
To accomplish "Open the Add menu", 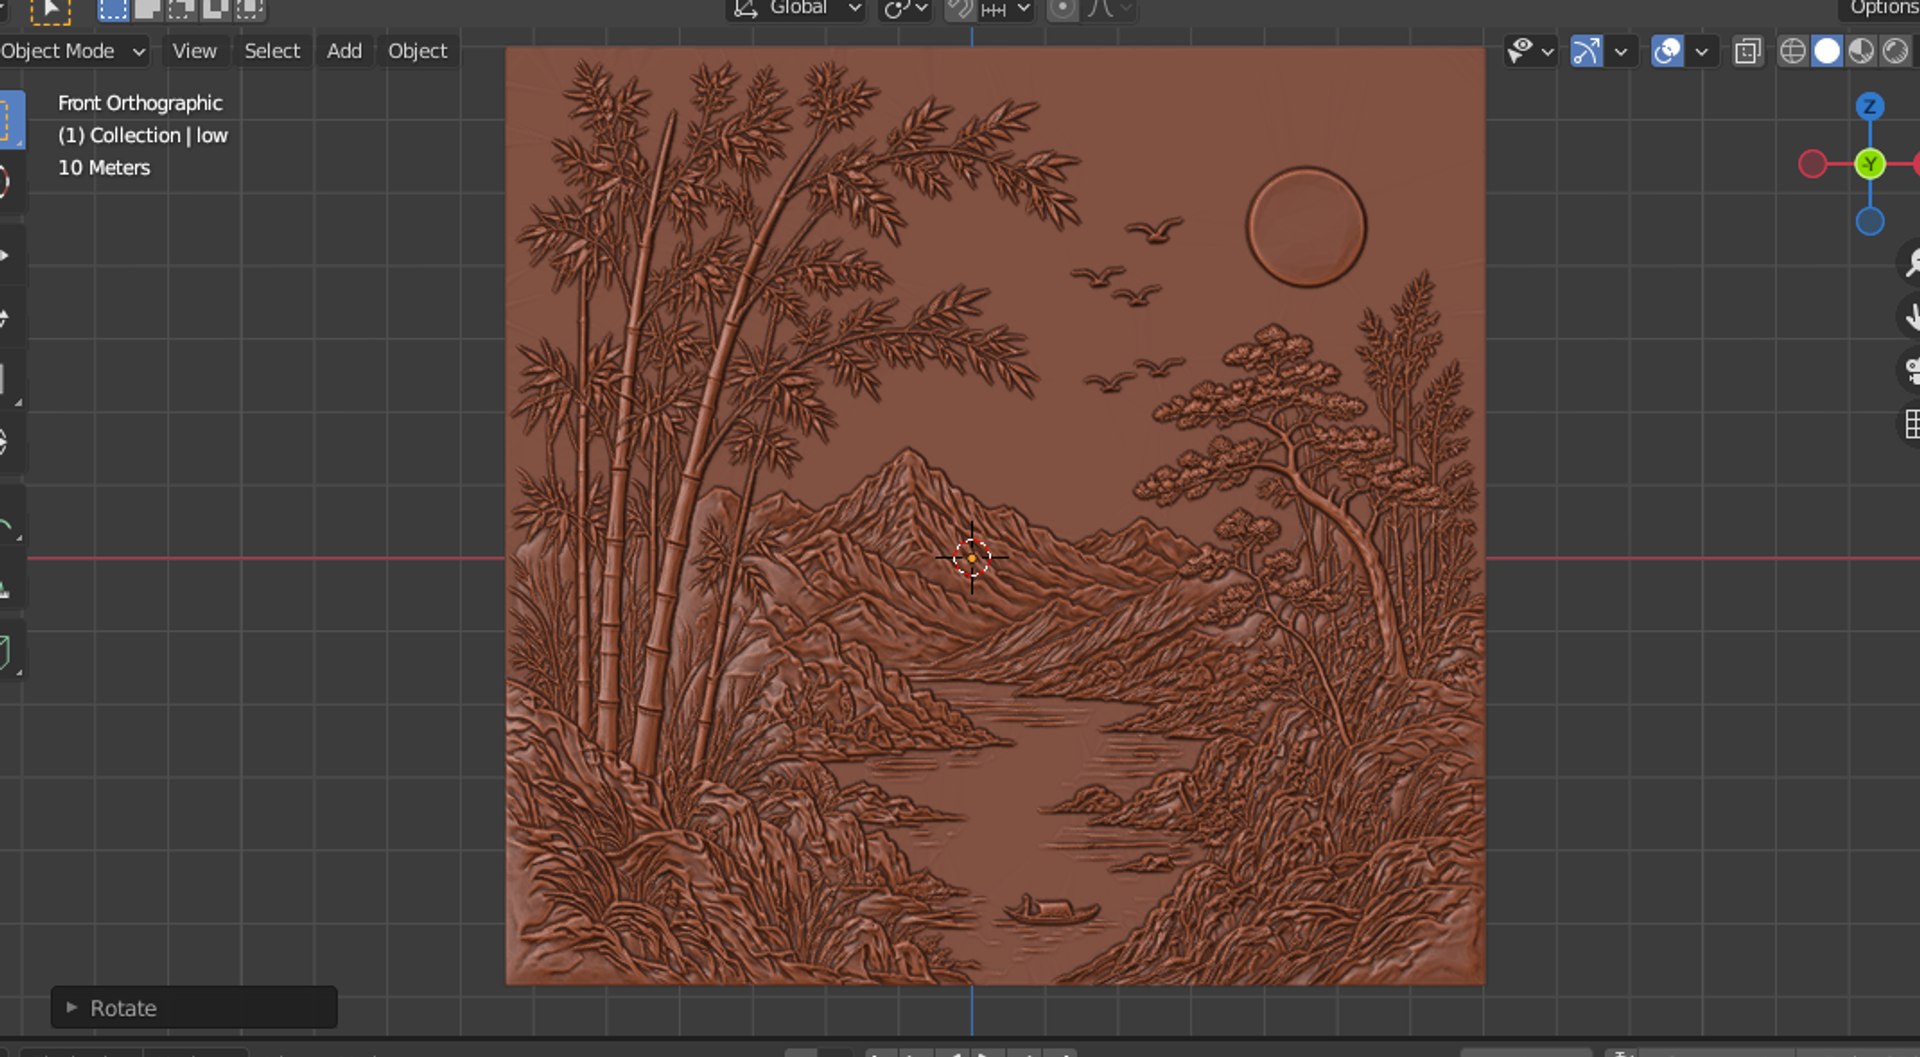I will [x=344, y=51].
